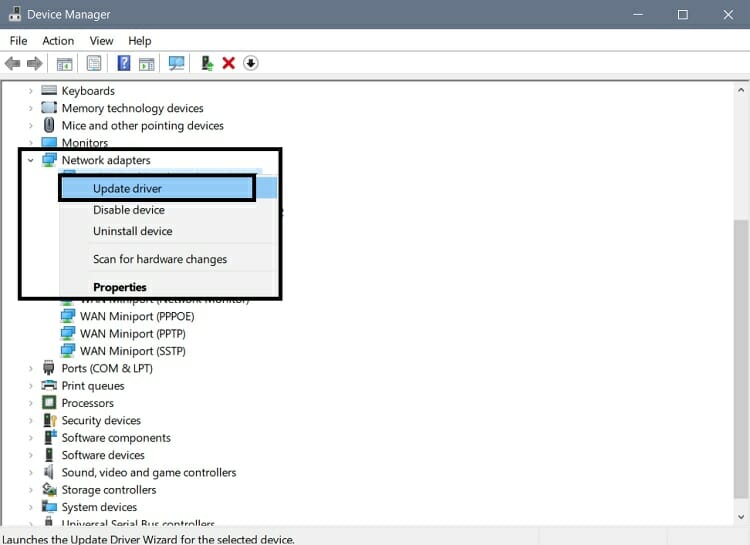The width and height of the screenshot is (750, 545).
Task: Click the Help toolbar icon with question mark
Action: coord(124,64)
